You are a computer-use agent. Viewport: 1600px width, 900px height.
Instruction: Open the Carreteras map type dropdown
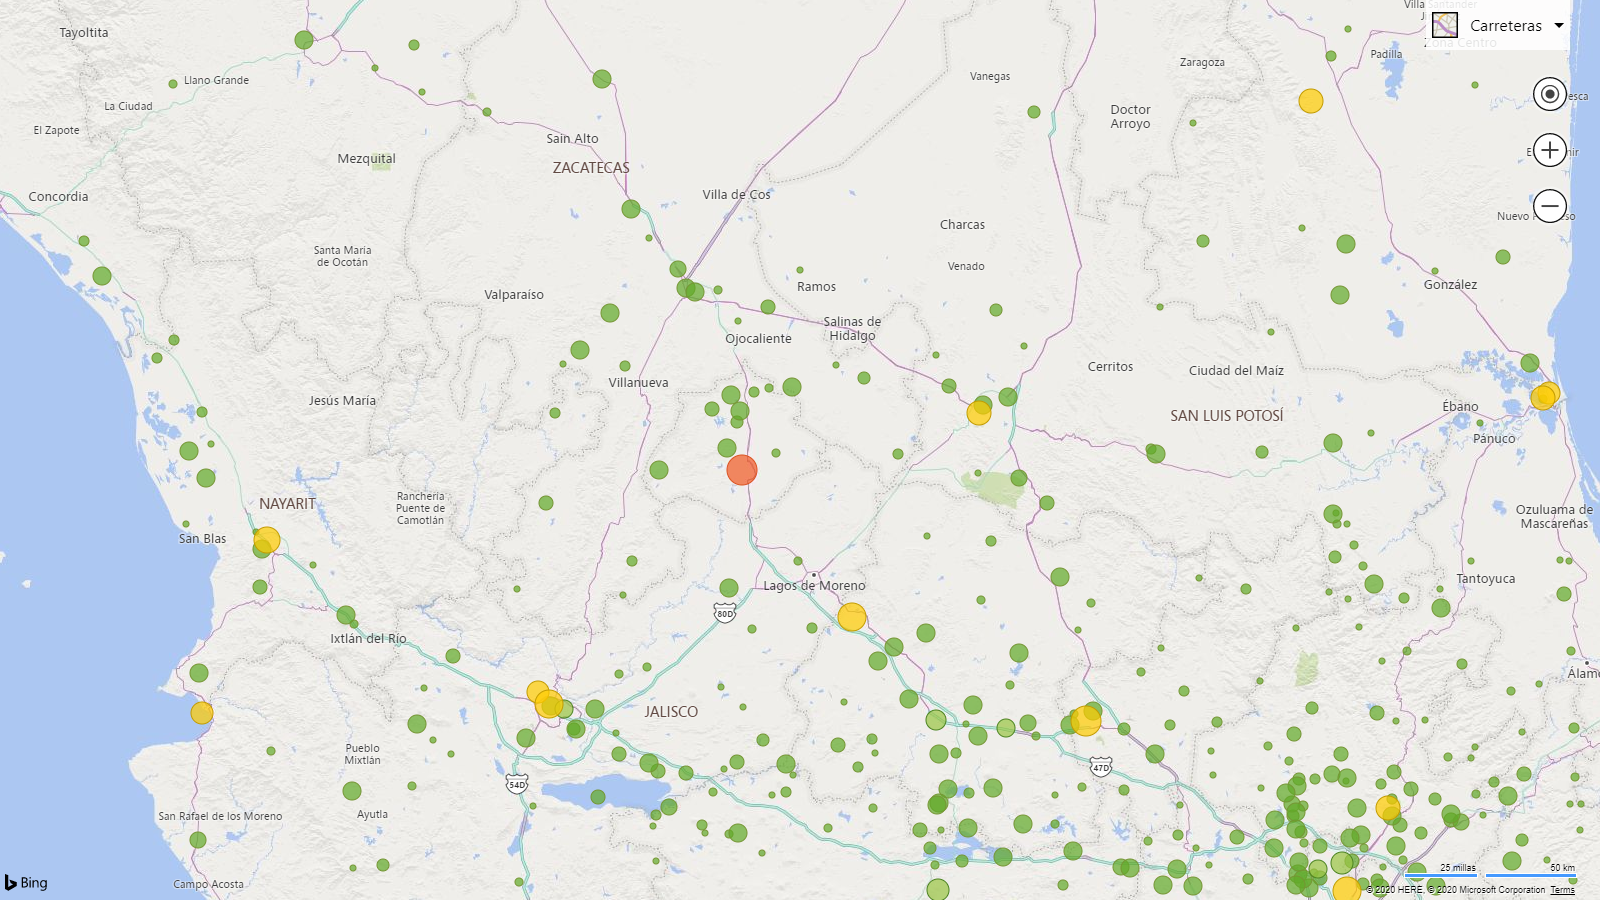[1497, 26]
